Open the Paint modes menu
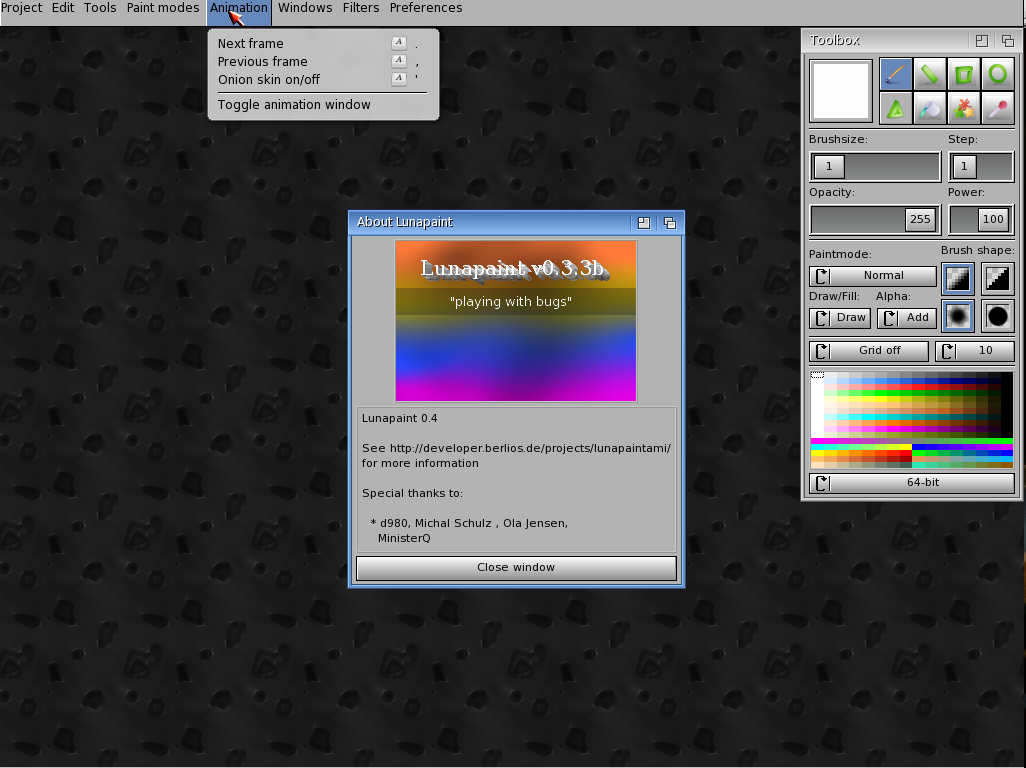The width and height of the screenshot is (1026, 768). 163,8
